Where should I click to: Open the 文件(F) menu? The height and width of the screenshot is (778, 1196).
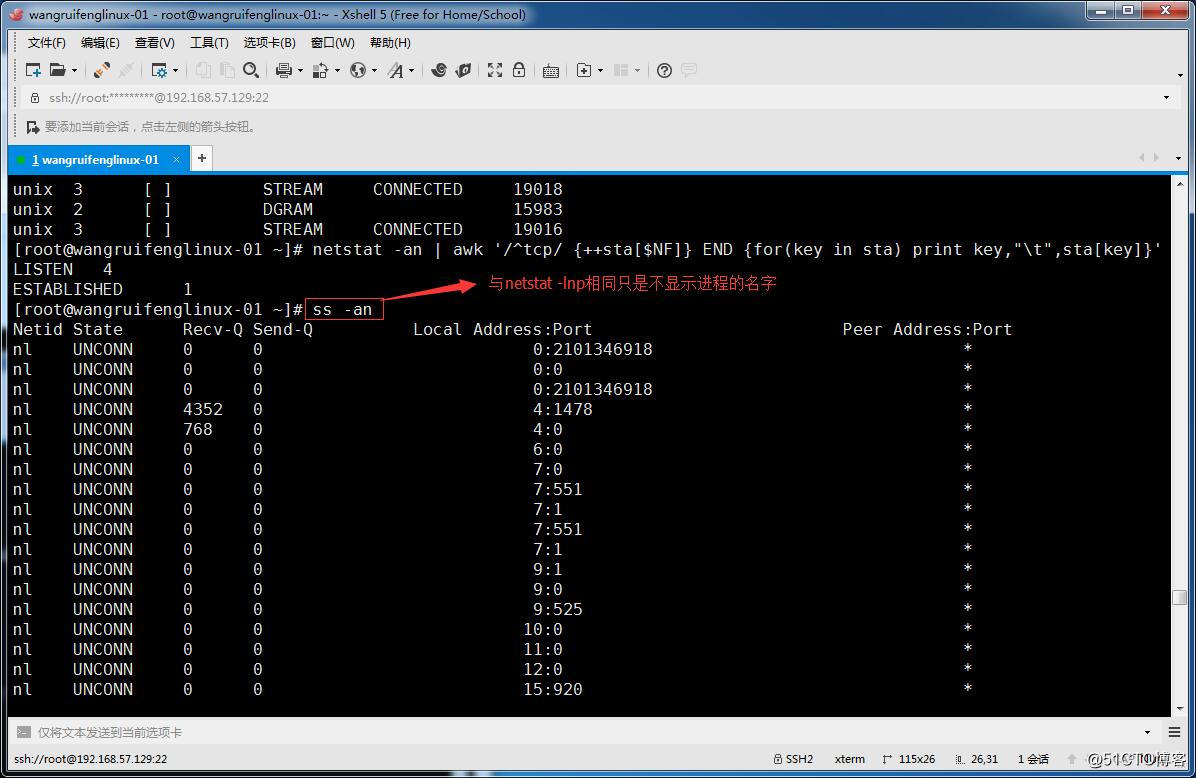coord(47,43)
